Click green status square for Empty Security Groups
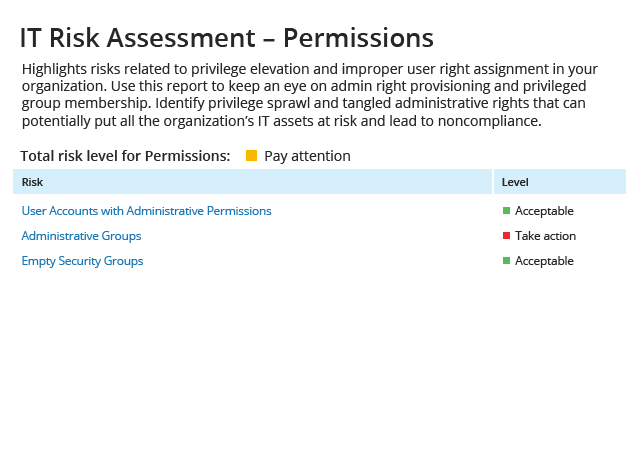Image resolution: width=640 pixels, height=450 pixels. pos(507,261)
